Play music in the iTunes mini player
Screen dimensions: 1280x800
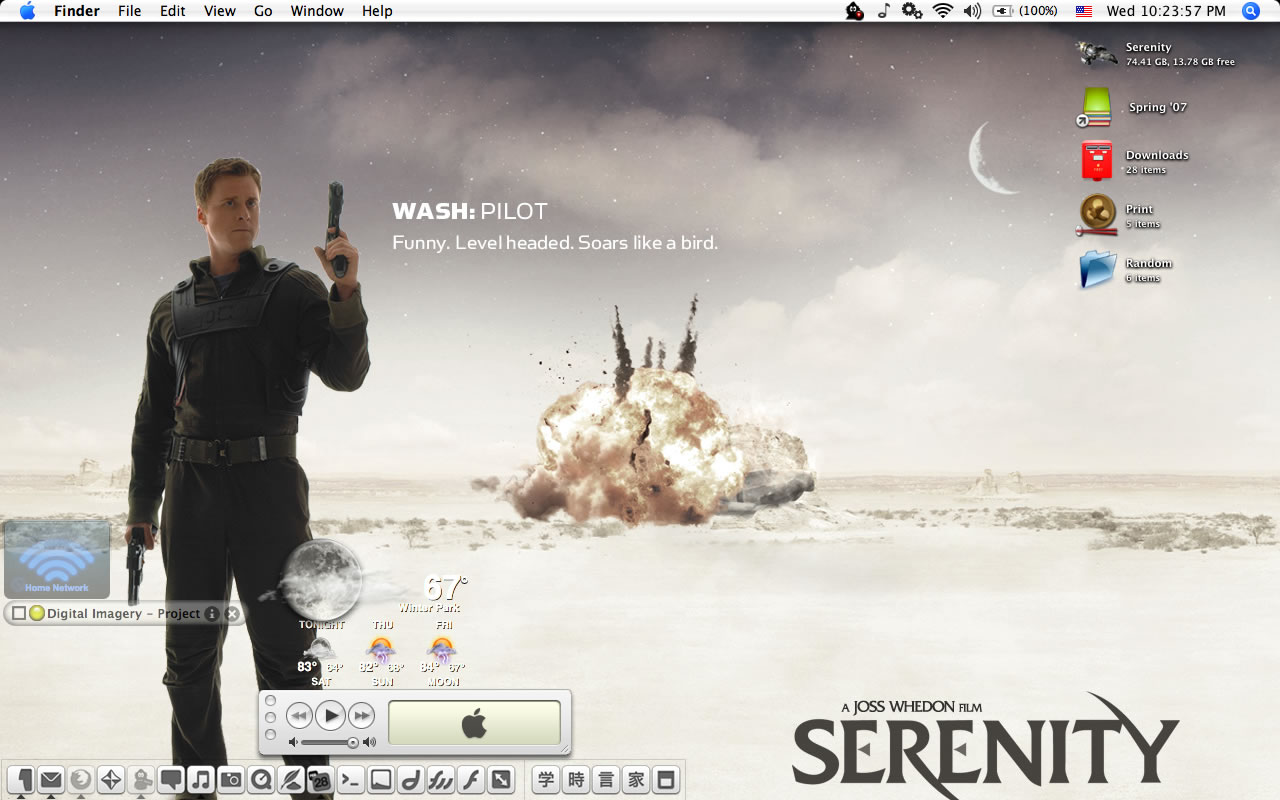[330, 715]
